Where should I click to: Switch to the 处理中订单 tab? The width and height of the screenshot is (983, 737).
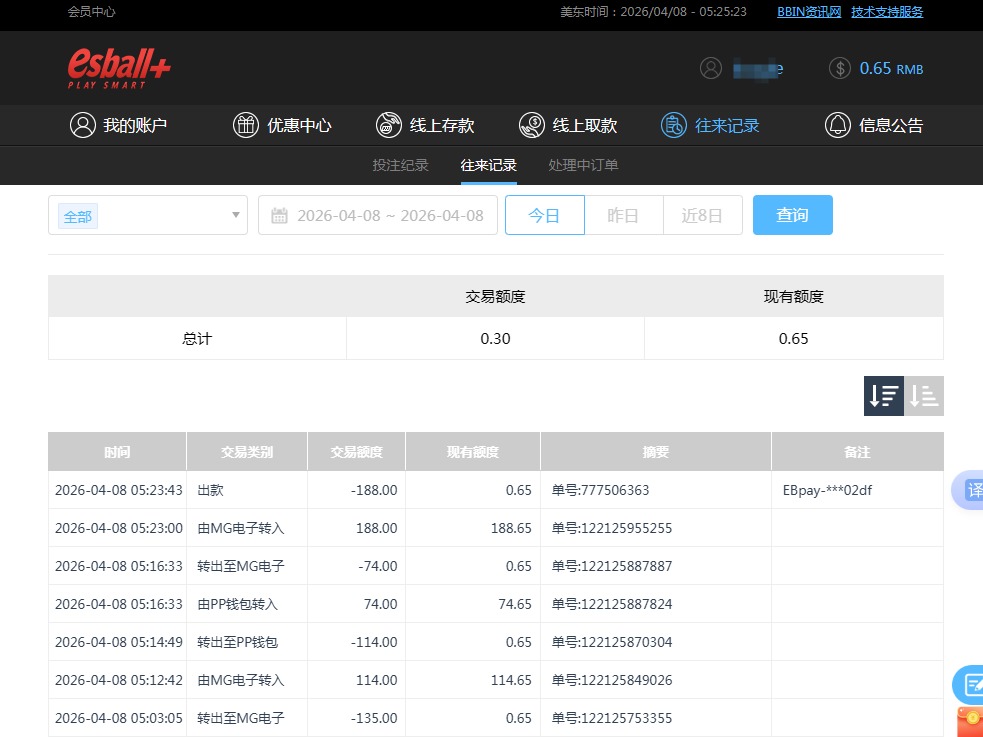(583, 165)
